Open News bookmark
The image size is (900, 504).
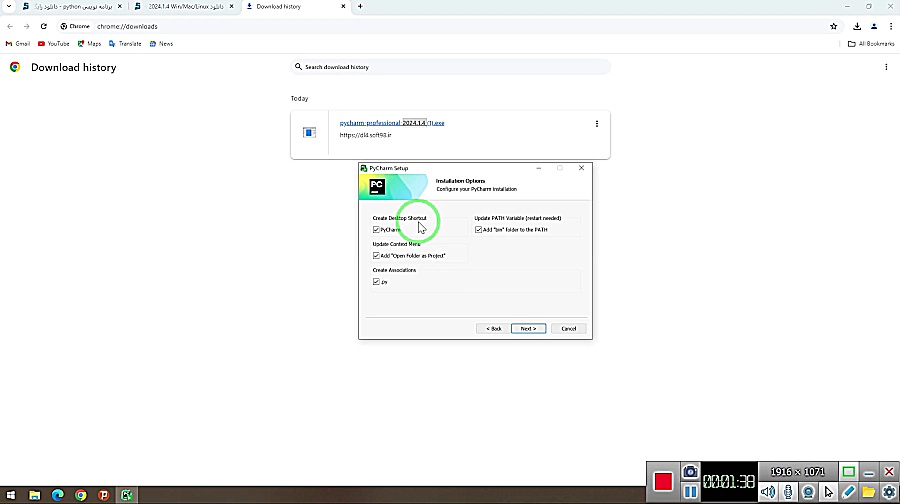click(x=161, y=44)
